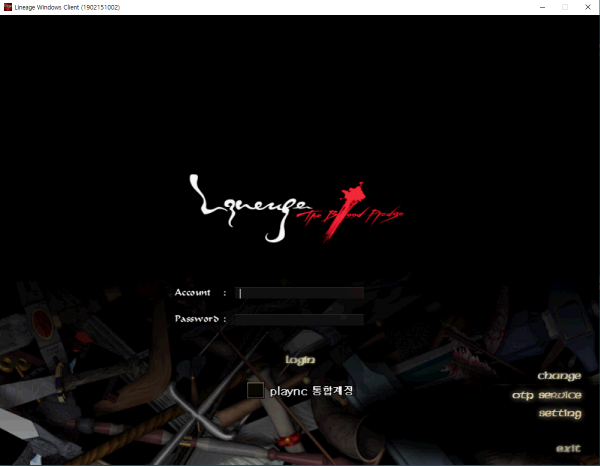Open the setting menu
Screen dimensions: 600x466
(560, 414)
